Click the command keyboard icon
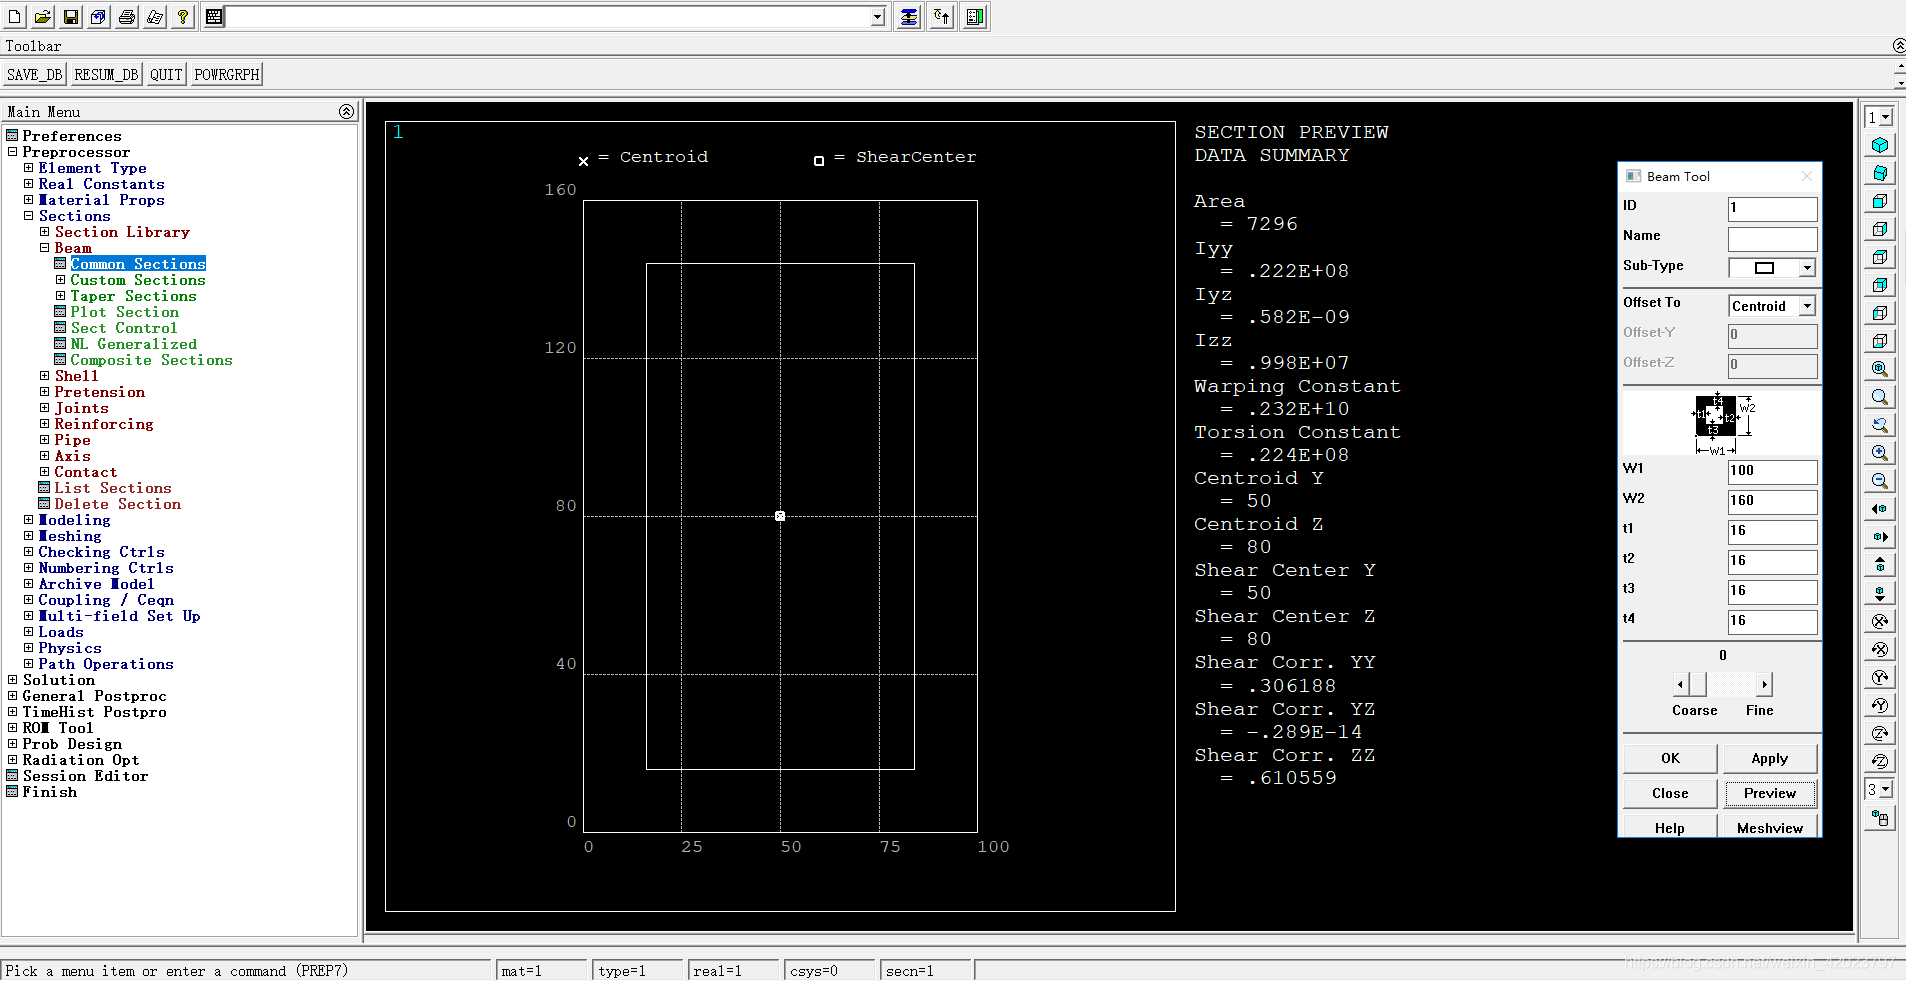This screenshot has width=1906, height=981. coord(214,16)
